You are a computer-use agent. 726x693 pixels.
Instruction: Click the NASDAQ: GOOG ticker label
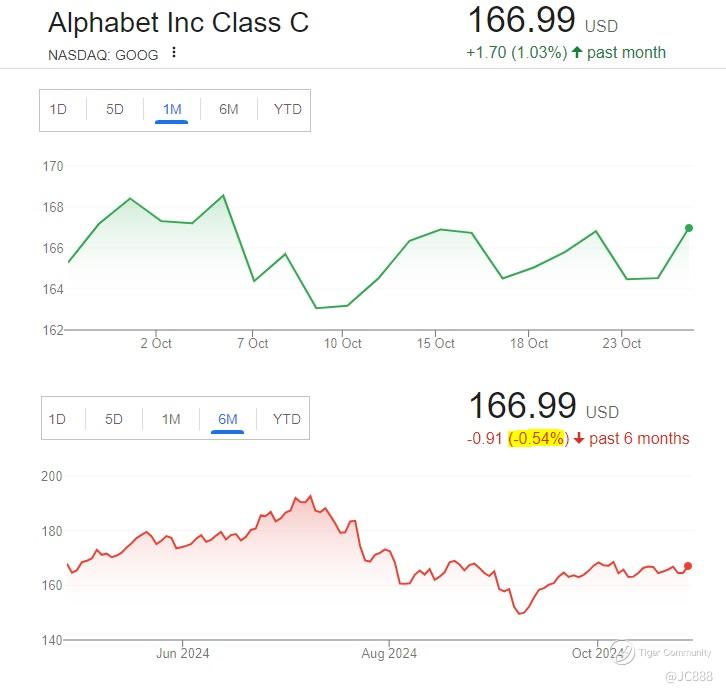(x=103, y=55)
